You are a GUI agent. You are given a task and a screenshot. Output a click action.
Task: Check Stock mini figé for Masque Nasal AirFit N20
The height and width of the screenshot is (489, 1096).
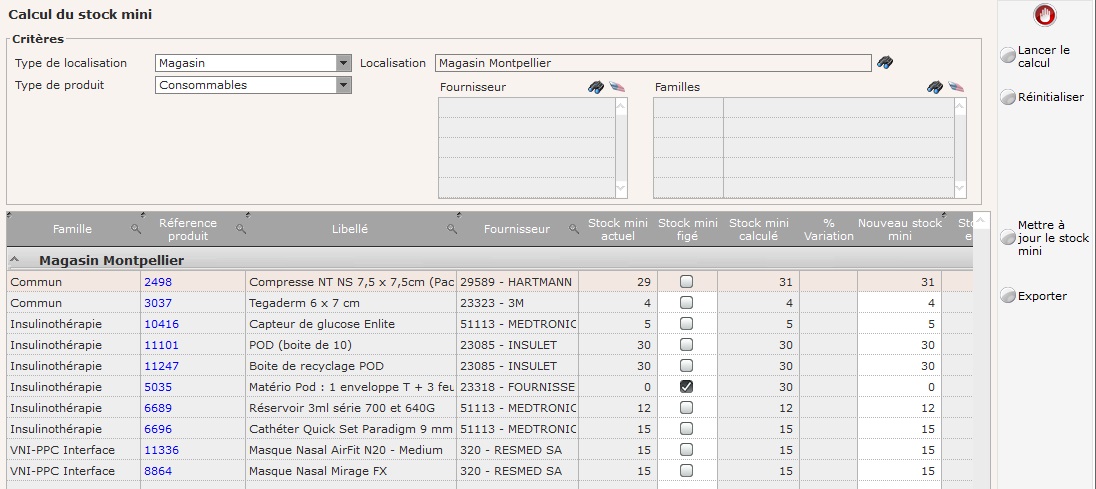tap(687, 449)
